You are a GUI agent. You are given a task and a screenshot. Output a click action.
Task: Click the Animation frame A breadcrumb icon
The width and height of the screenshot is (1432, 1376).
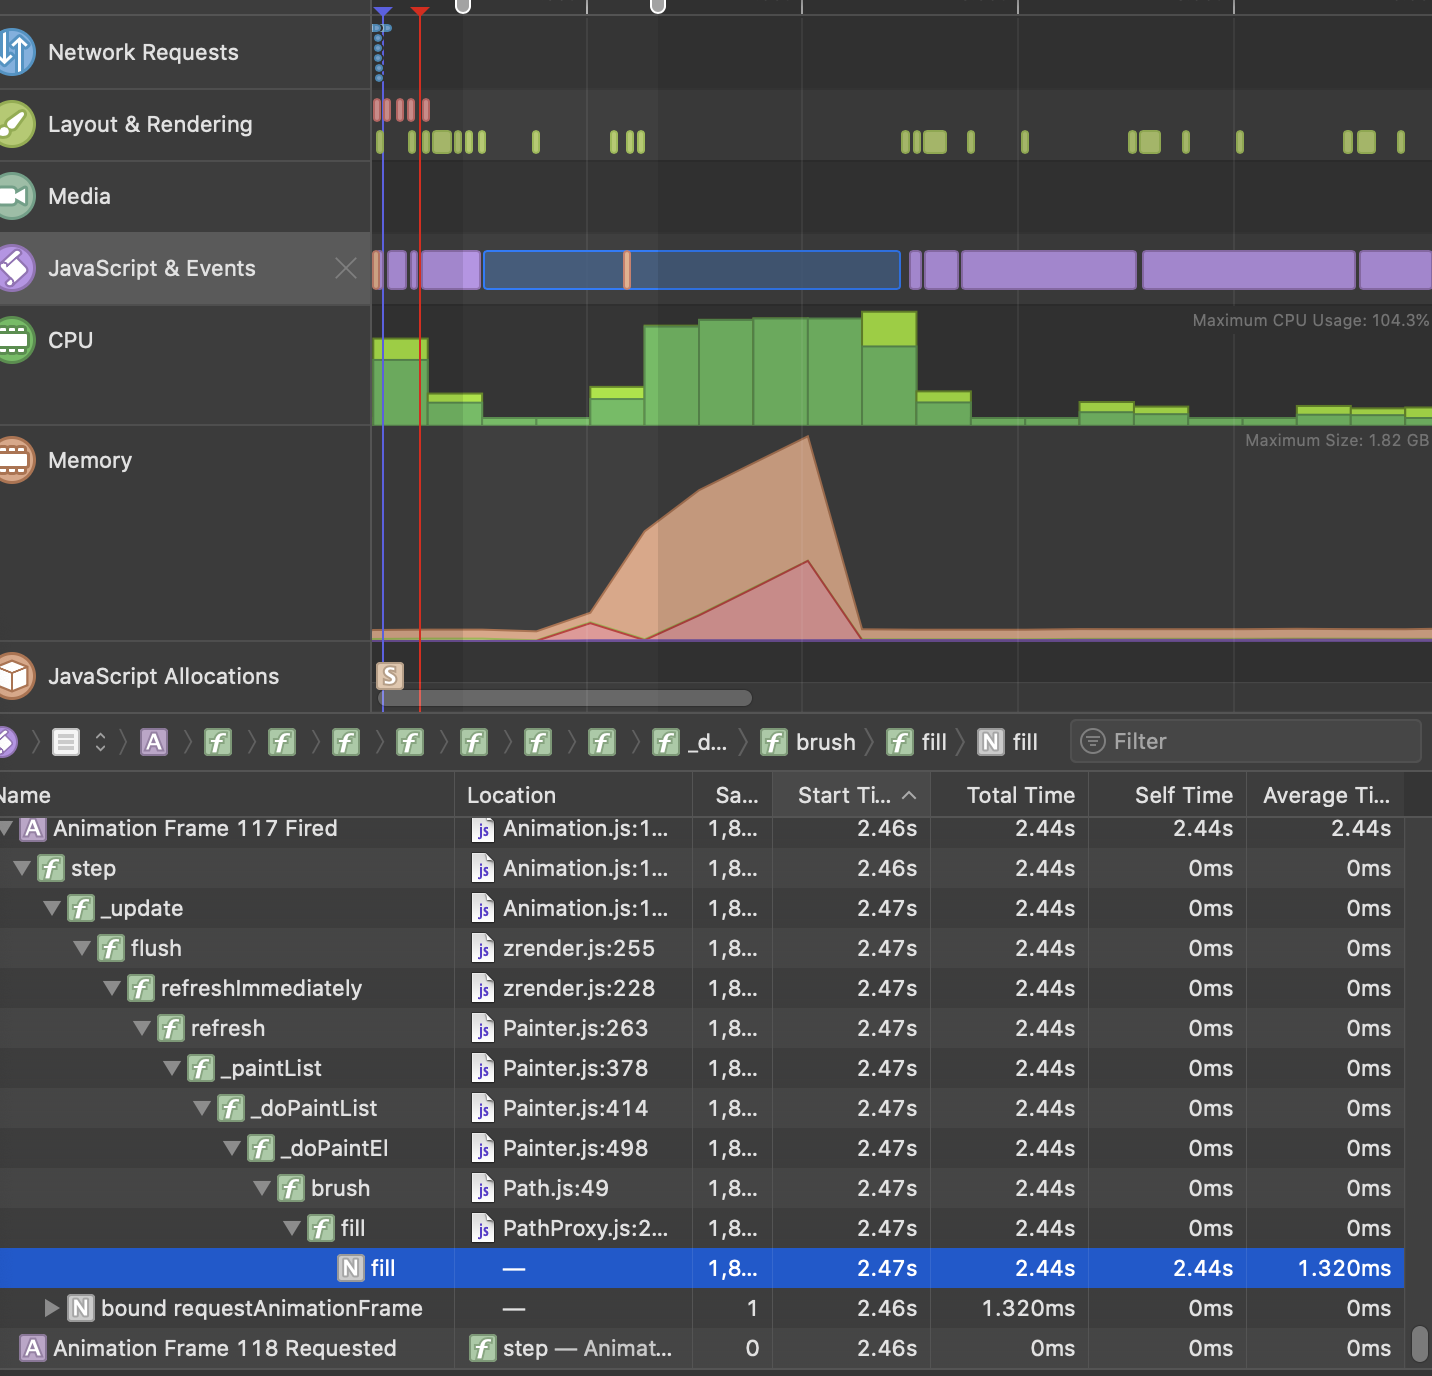tap(154, 742)
